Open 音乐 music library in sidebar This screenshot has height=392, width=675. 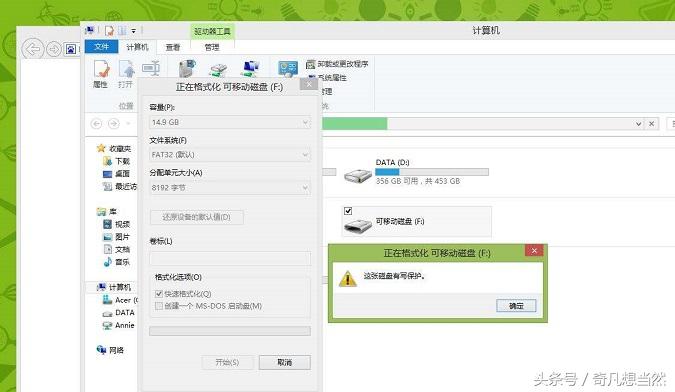(x=116, y=262)
